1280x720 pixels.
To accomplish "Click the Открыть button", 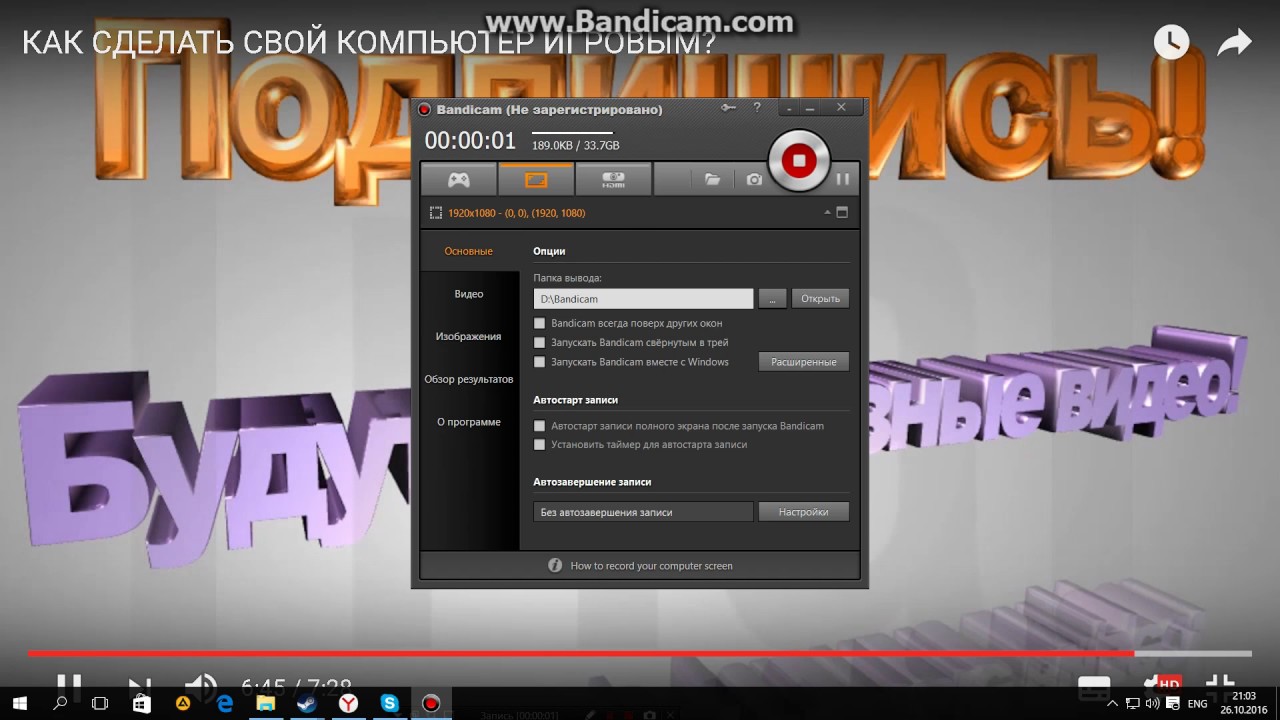I will (x=820, y=298).
